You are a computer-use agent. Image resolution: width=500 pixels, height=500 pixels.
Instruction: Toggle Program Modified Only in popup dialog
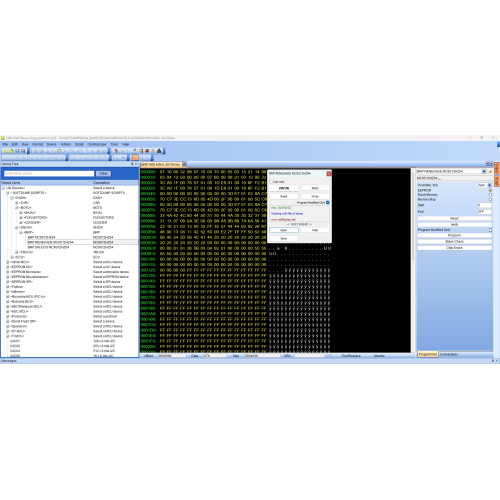(x=328, y=202)
